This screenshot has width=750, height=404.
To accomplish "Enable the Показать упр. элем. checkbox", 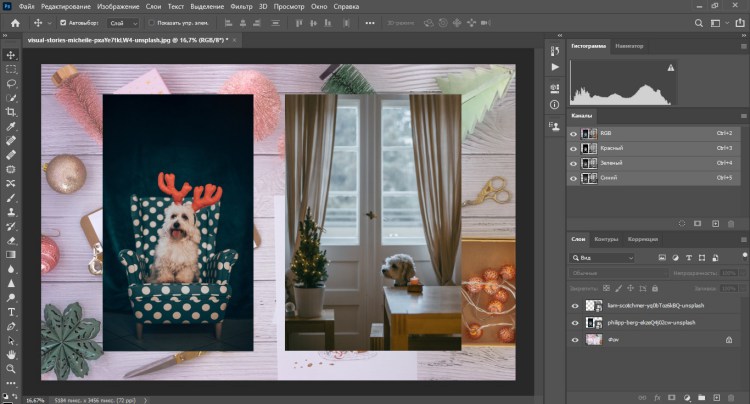I will 151,22.
